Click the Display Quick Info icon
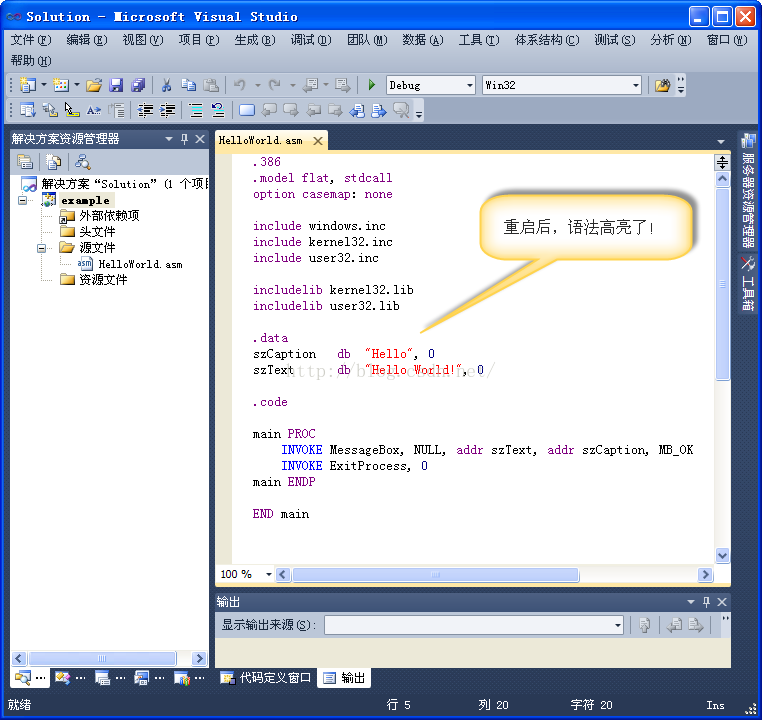Viewport: 762px width, 720px height. 72,110
